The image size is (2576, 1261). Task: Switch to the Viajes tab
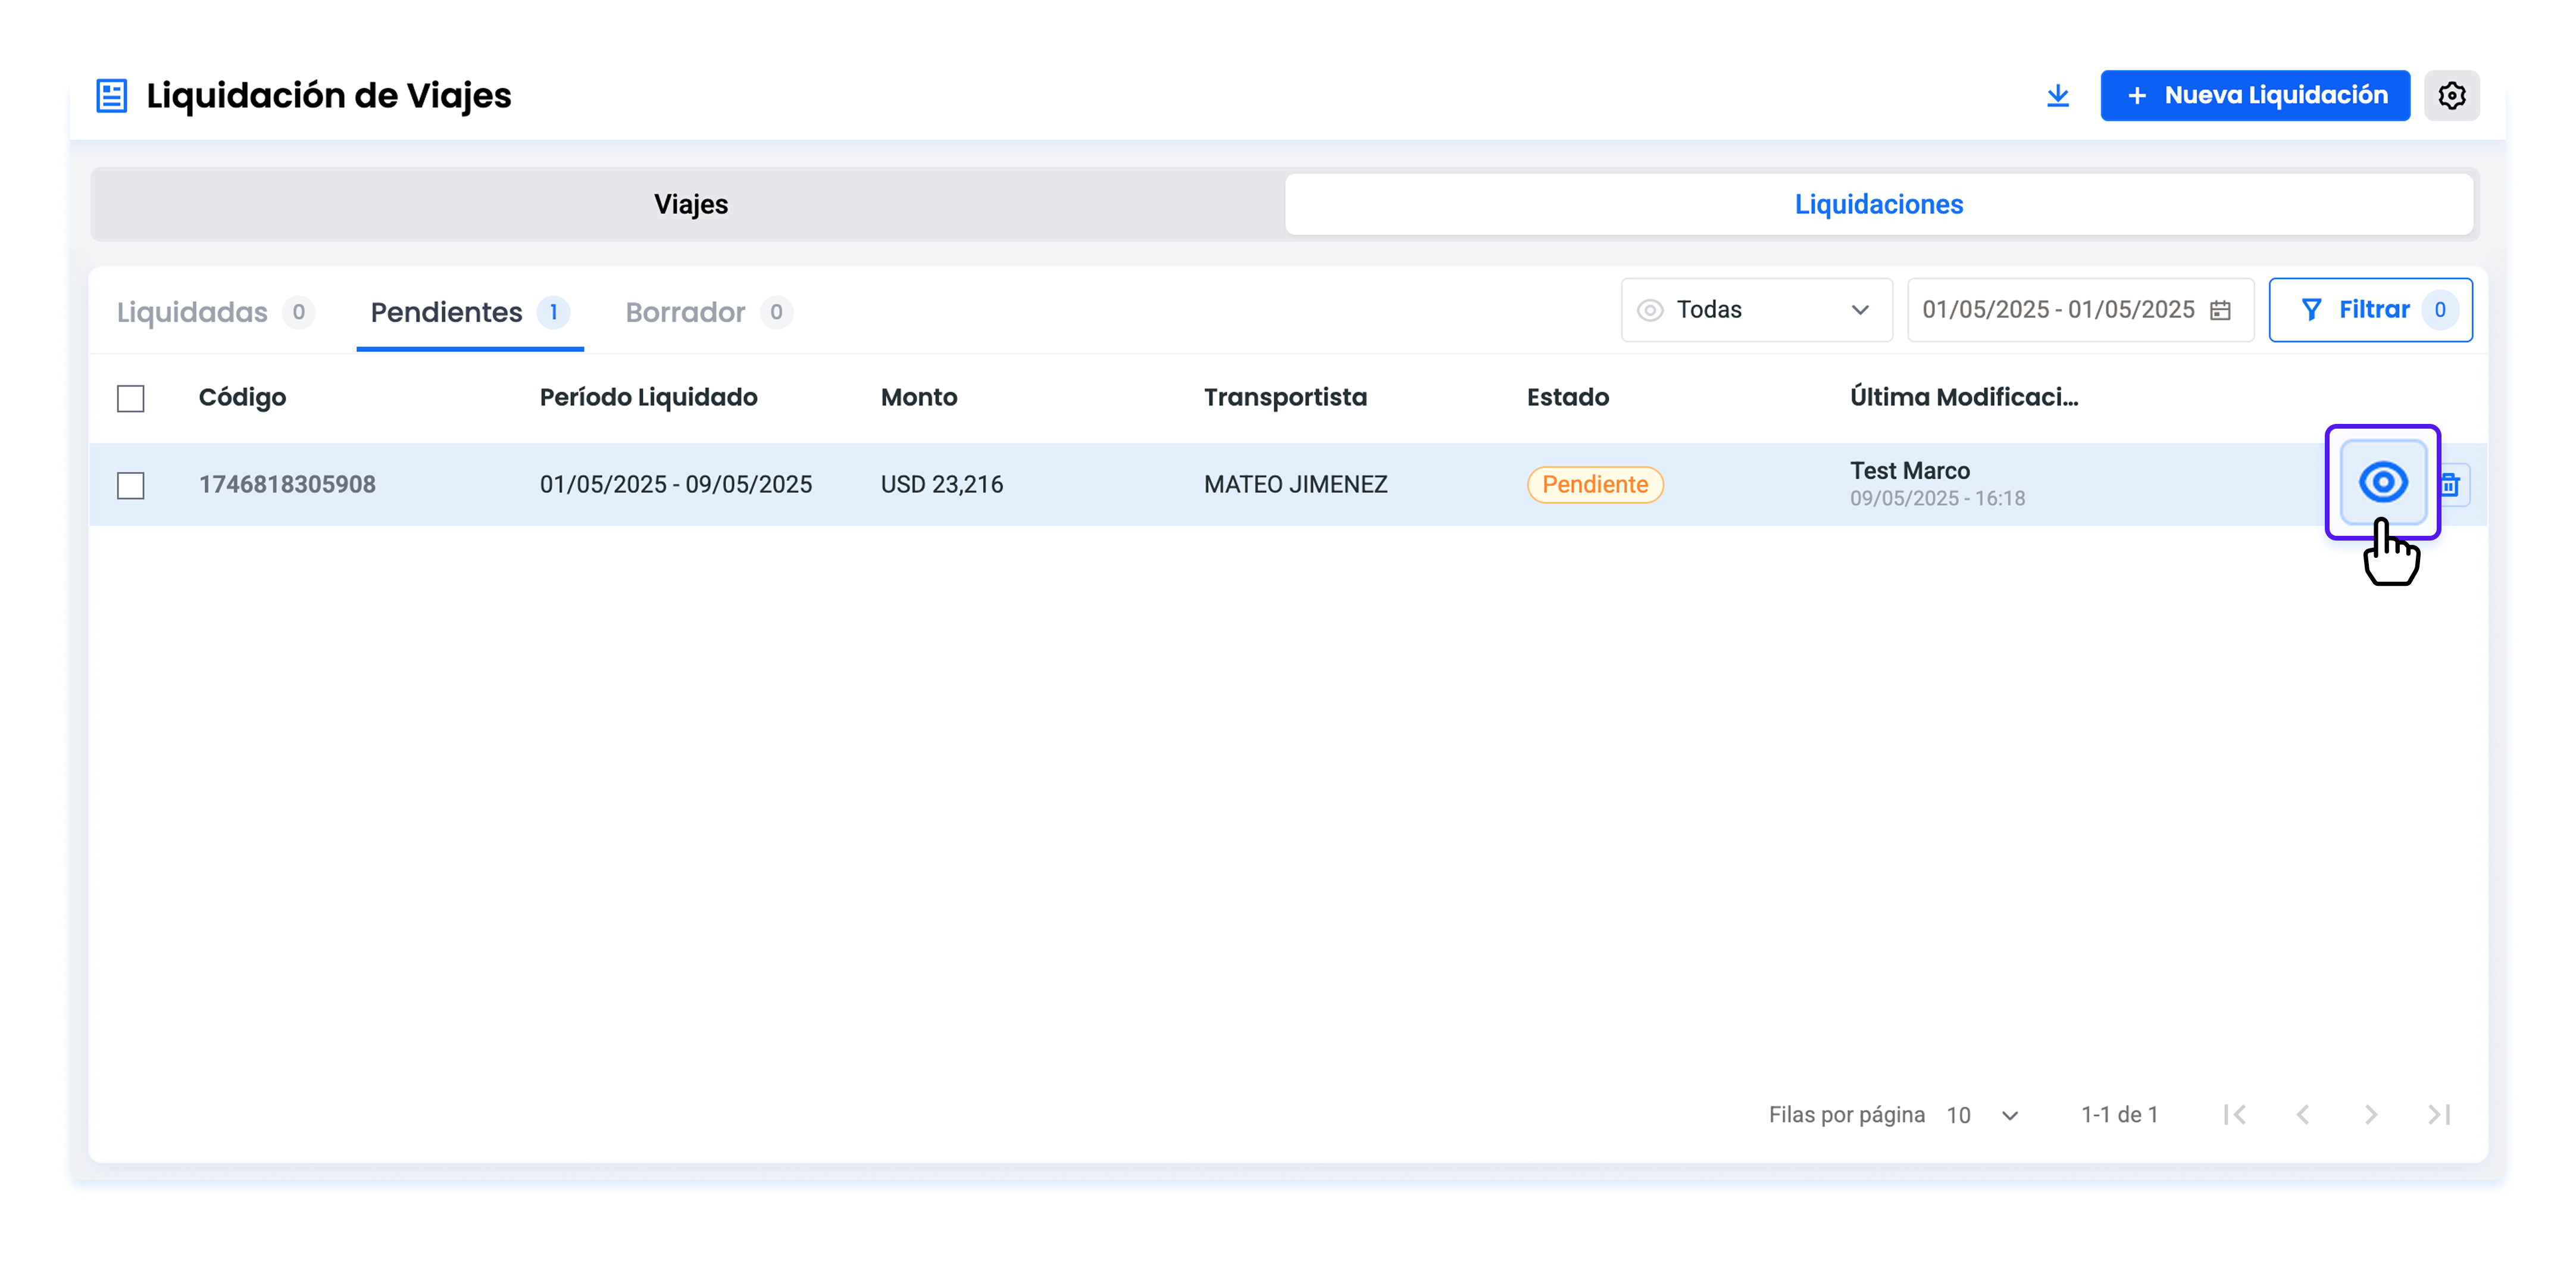tap(690, 204)
